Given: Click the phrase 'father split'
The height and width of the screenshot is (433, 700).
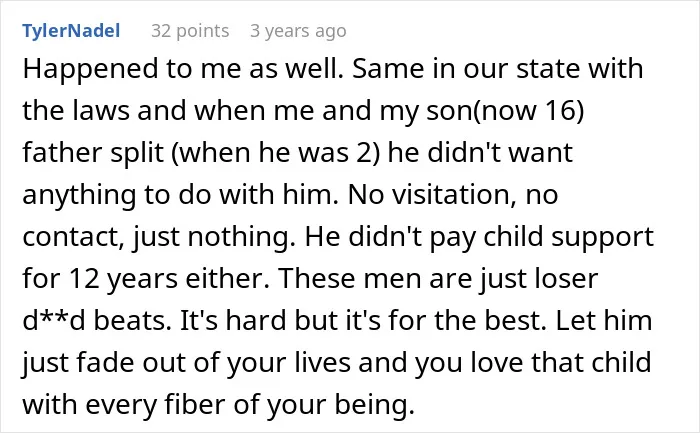Looking at the screenshot, I should click(93, 153).
